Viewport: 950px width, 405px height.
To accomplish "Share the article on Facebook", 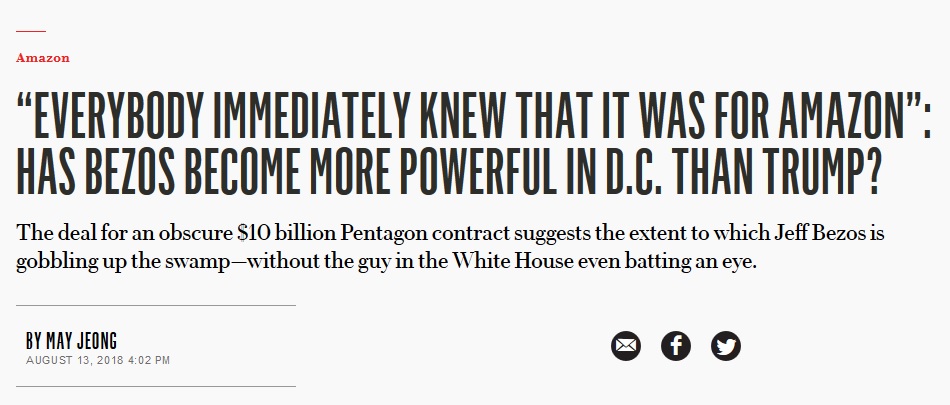I will click(x=676, y=346).
